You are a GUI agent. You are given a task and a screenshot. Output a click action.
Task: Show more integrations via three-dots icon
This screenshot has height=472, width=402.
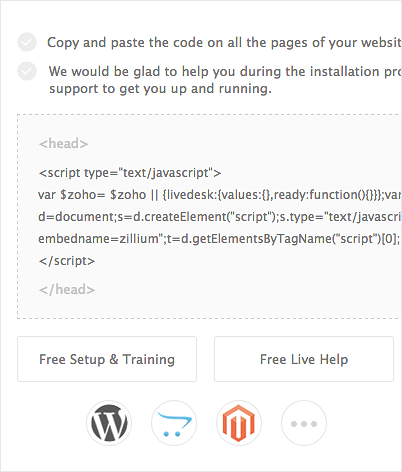pos(304,423)
